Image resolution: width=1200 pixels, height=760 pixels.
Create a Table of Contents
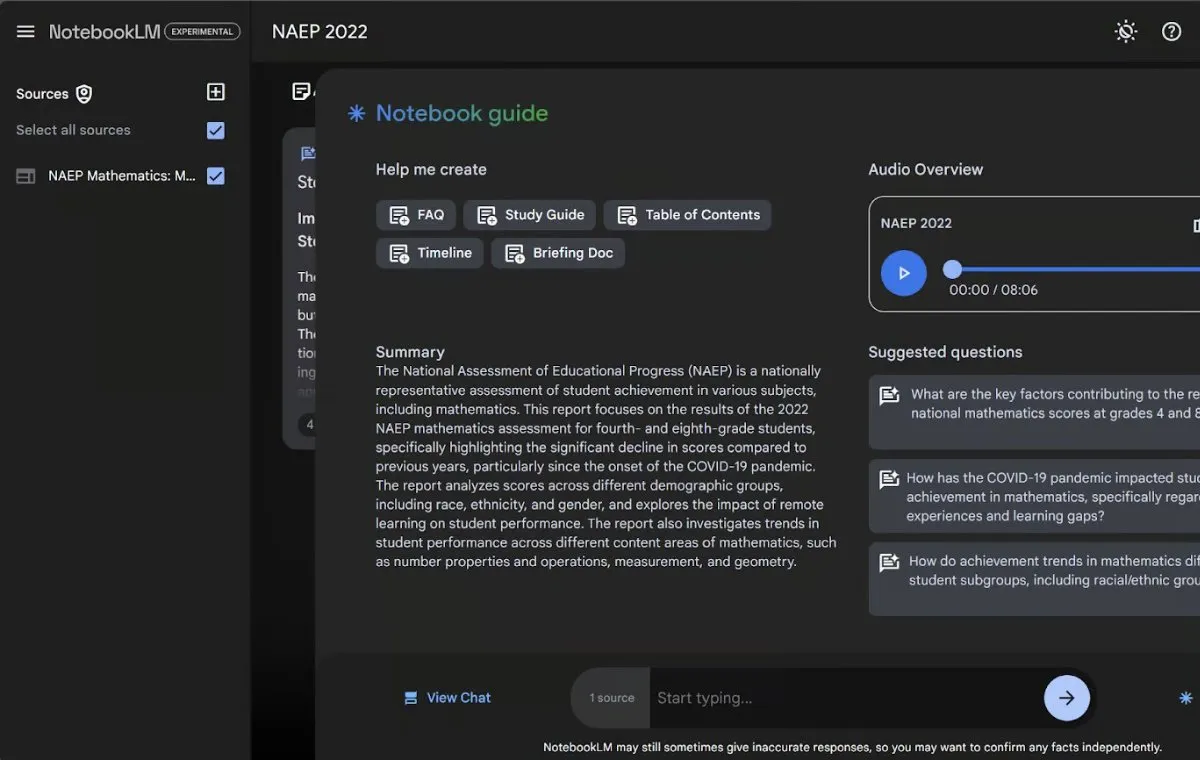pyautogui.click(x=687, y=215)
